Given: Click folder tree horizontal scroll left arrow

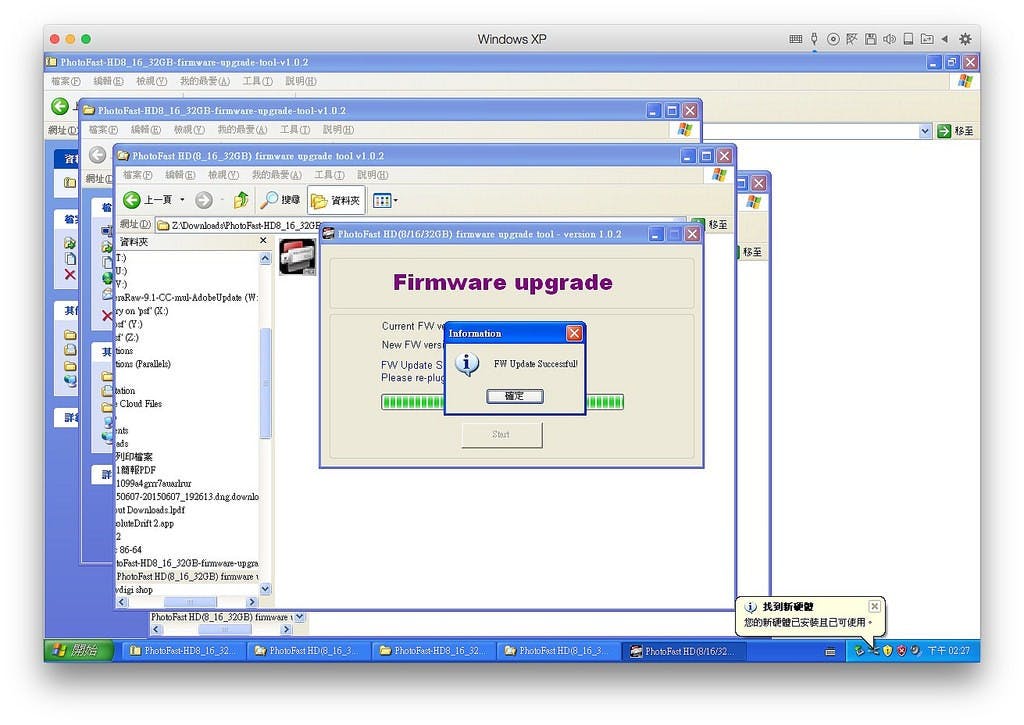Looking at the screenshot, I should [x=122, y=602].
